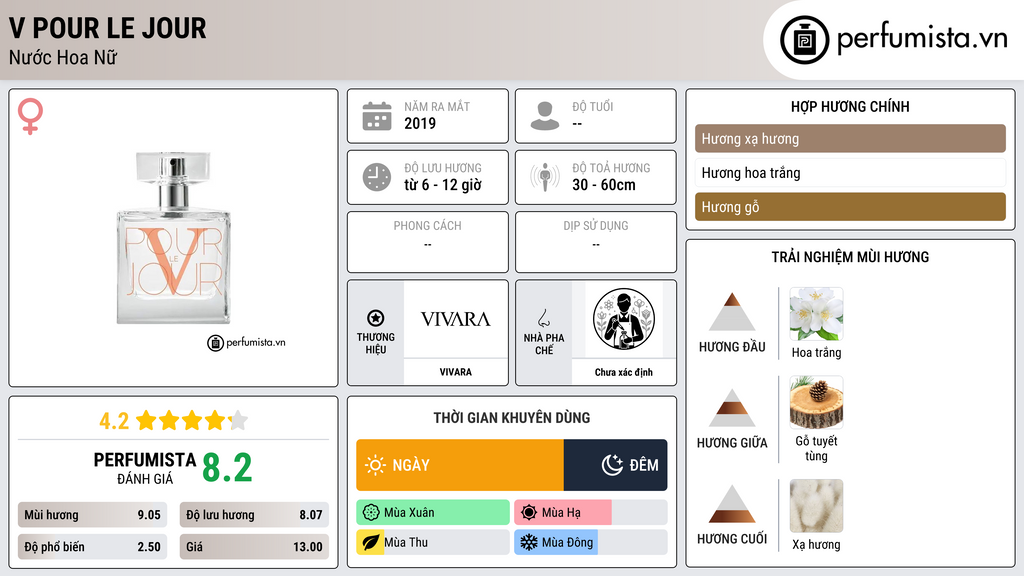Open the Xạ hương note image
Image resolution: width=1024 pixels, height=576 pixels.
[816, 506]
